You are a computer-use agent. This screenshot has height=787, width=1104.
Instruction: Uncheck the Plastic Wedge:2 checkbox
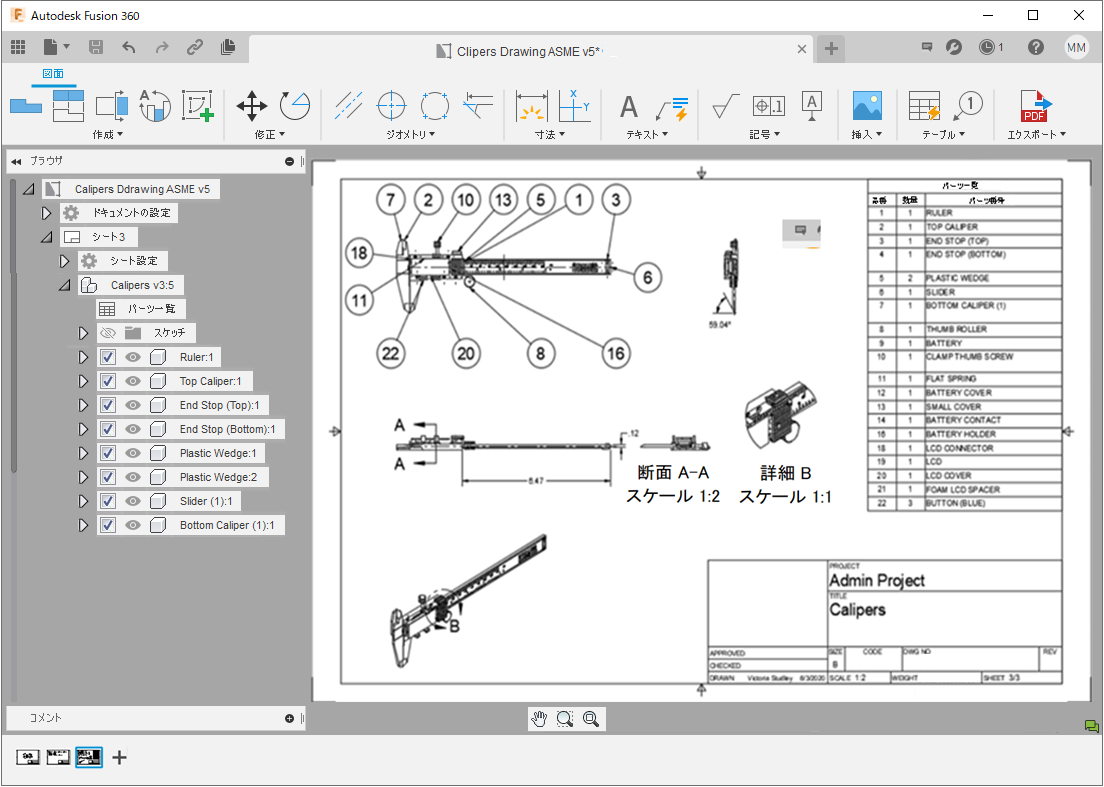(x=106, y=477)
